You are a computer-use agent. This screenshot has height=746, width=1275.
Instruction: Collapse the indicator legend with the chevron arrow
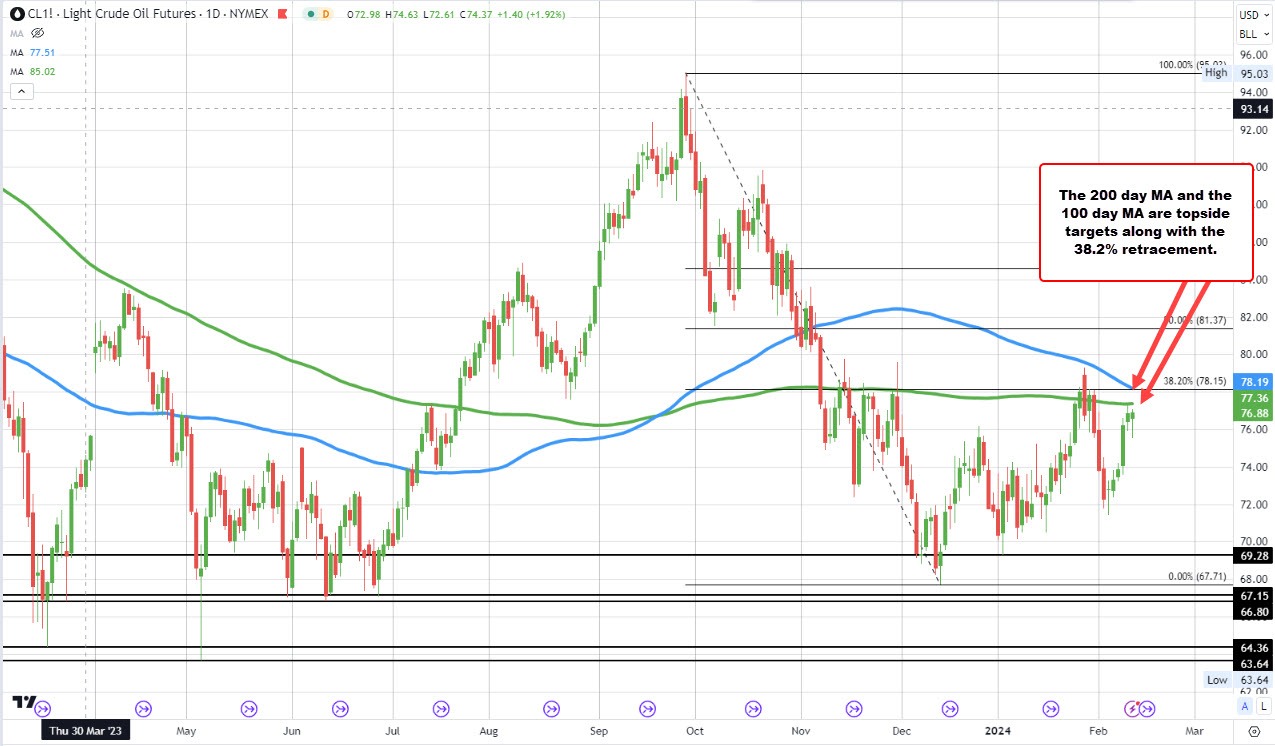[21, 90]
